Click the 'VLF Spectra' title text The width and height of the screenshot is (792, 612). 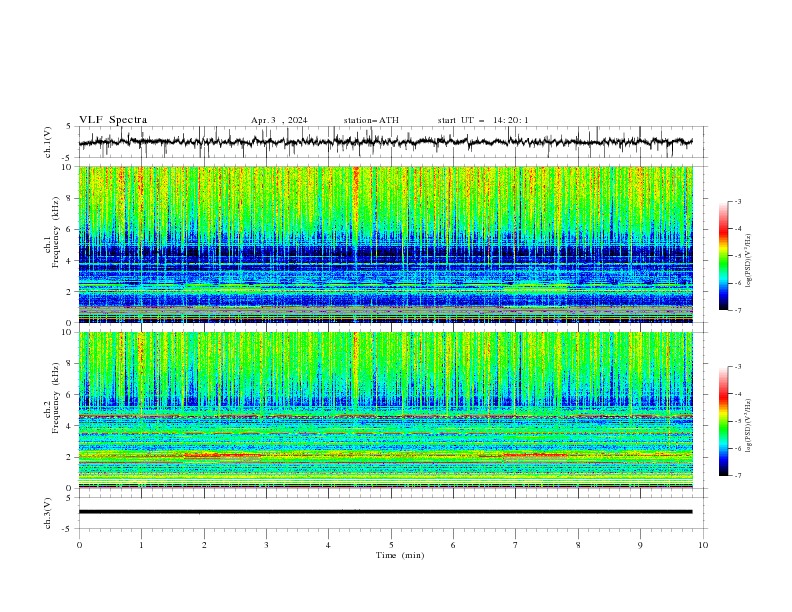coord(113,120)
